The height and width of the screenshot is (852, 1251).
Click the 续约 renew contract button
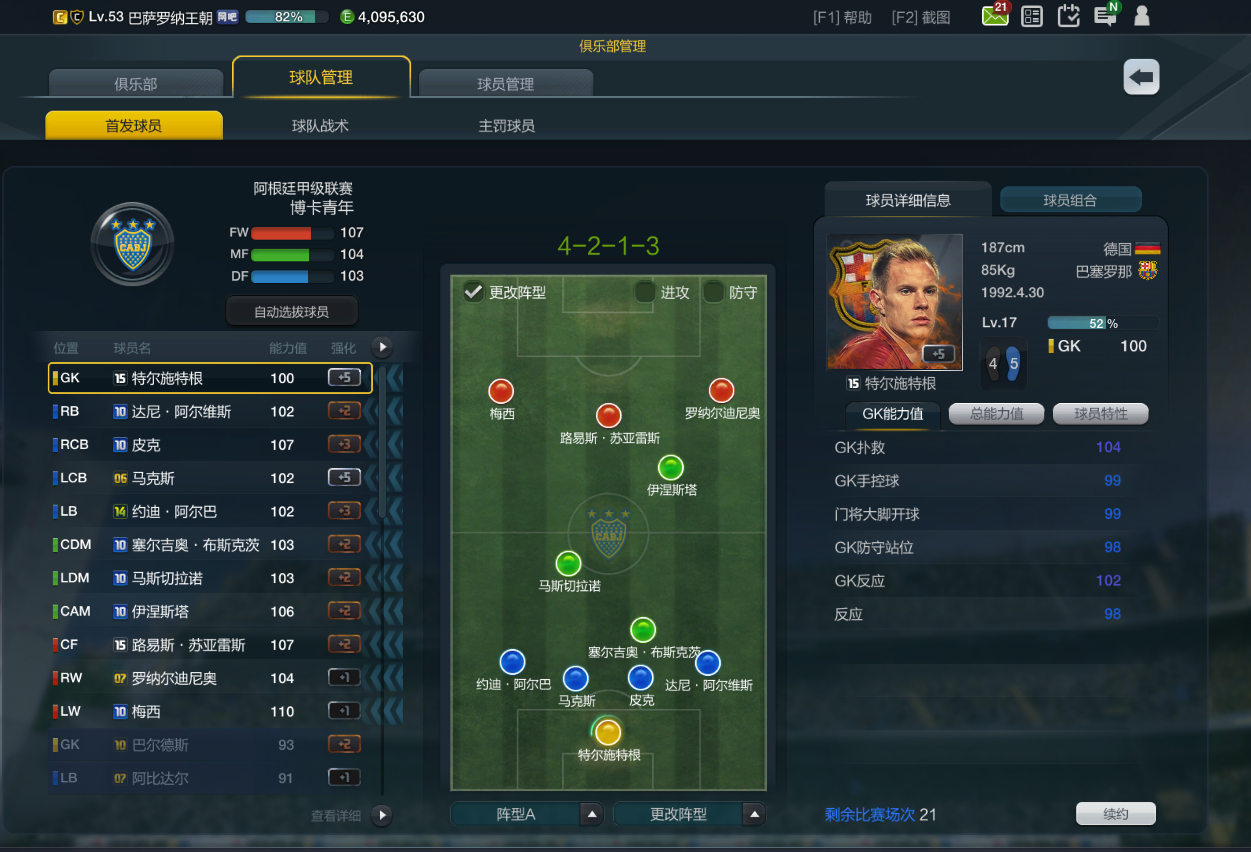pos(1116,814)
